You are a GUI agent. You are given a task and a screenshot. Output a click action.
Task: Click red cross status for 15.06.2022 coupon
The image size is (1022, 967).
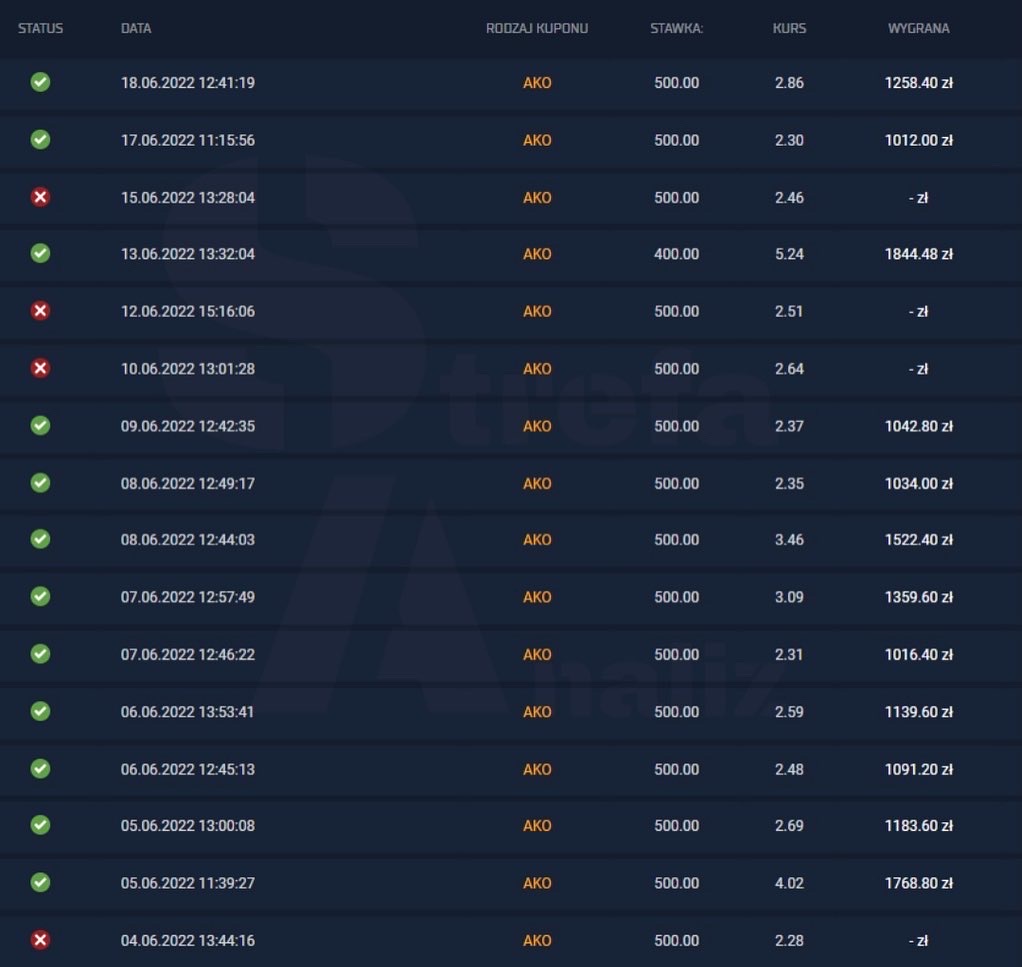40,197
